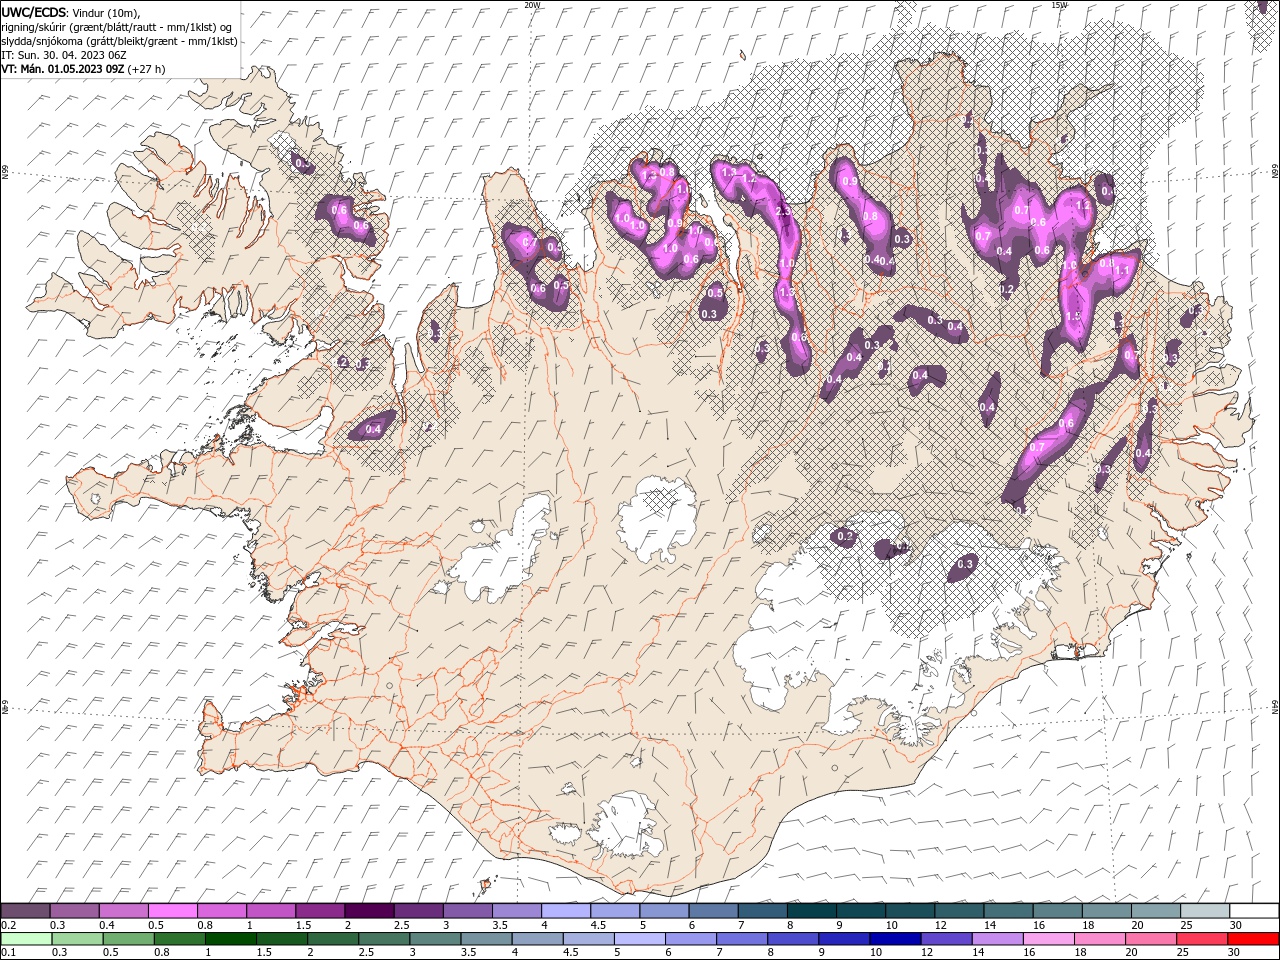Image resolution: width=1280 pixels, height=960 pixels.
Task: Click the violet swatch between 12 and 14 in rain scale
Action: pyautogui.click(x=946, y=939)
